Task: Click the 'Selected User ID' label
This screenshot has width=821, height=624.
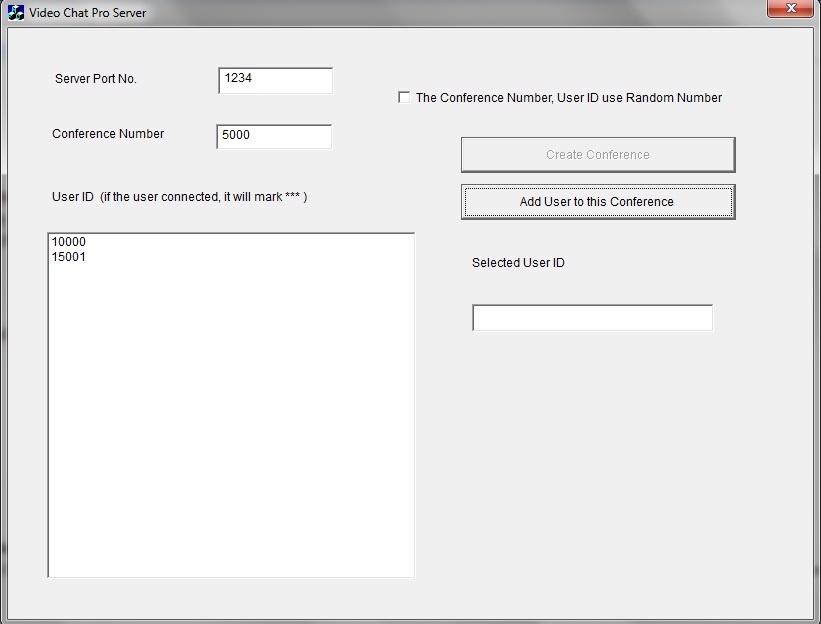Action: (x=518, y=263)
